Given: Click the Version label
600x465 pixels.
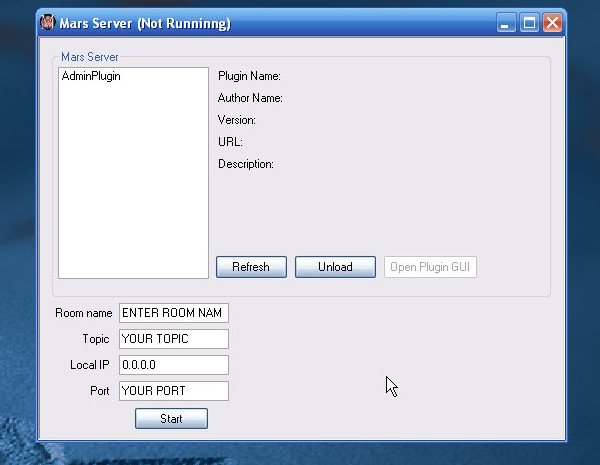Looking at the screenshot, I should tap(237, 120).
